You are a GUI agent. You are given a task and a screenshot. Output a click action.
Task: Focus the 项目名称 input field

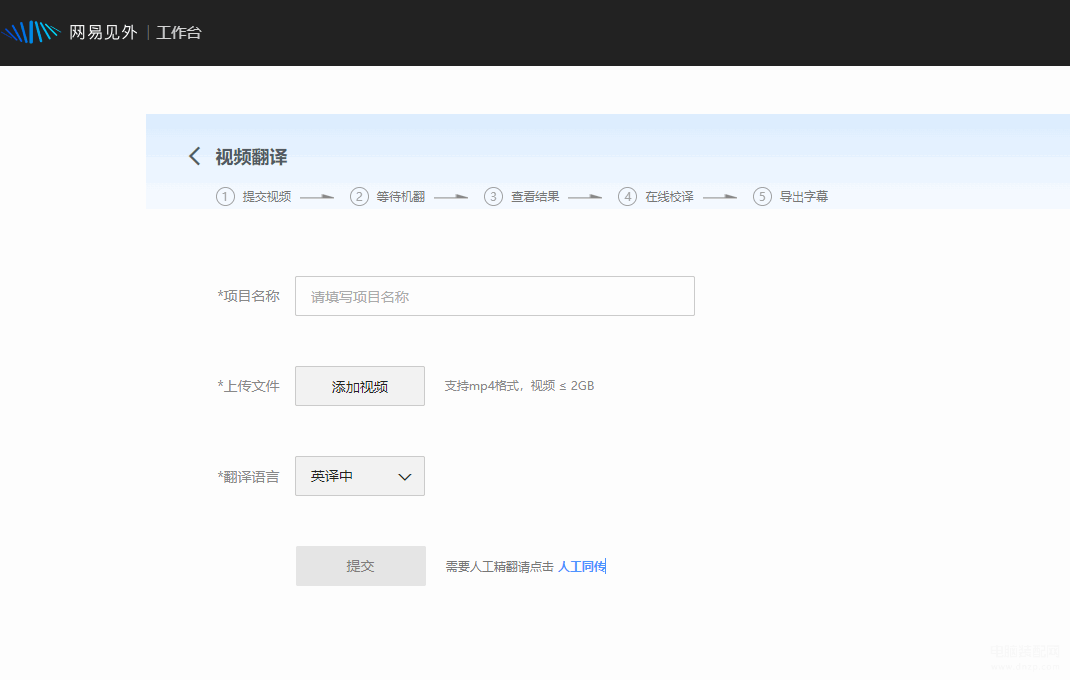click(495, 296)
